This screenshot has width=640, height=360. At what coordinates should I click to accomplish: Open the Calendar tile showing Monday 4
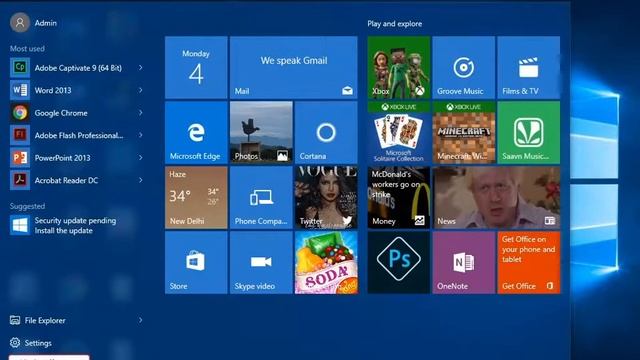(196, 67)
